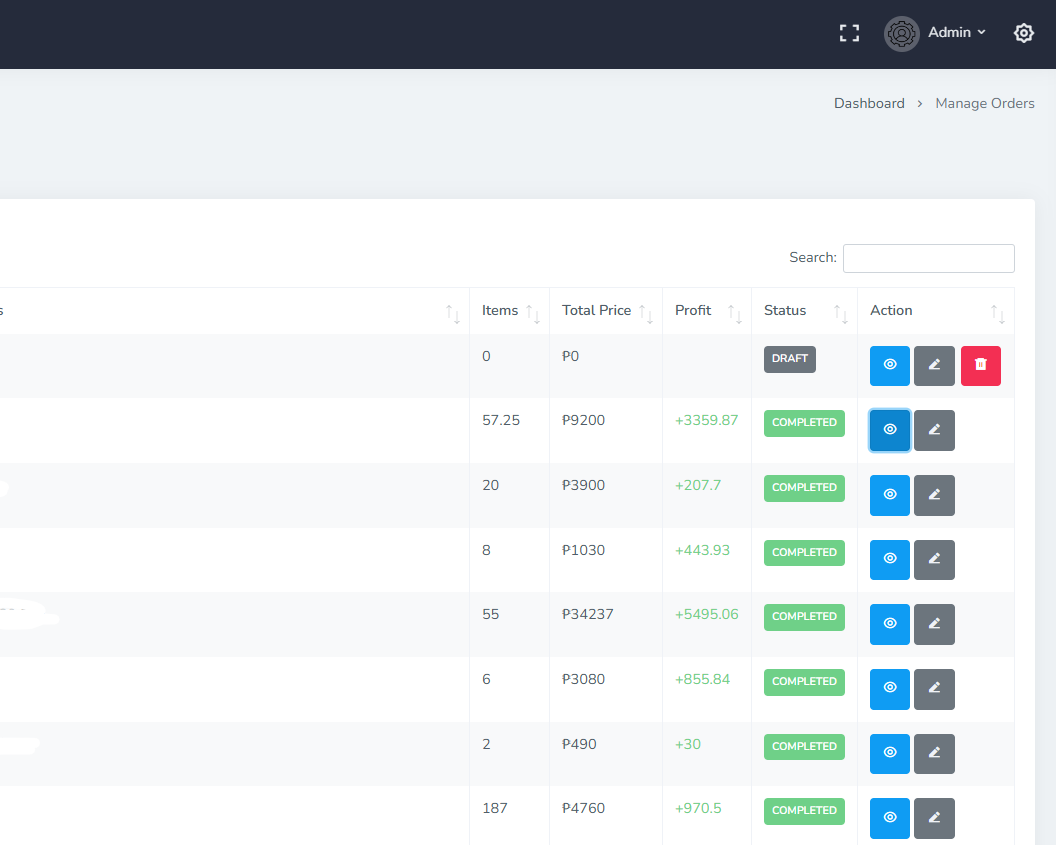Go to Dashboard breadcrumb link
This screenshot has height=845, width=1056.
click(x=869, y=103)
